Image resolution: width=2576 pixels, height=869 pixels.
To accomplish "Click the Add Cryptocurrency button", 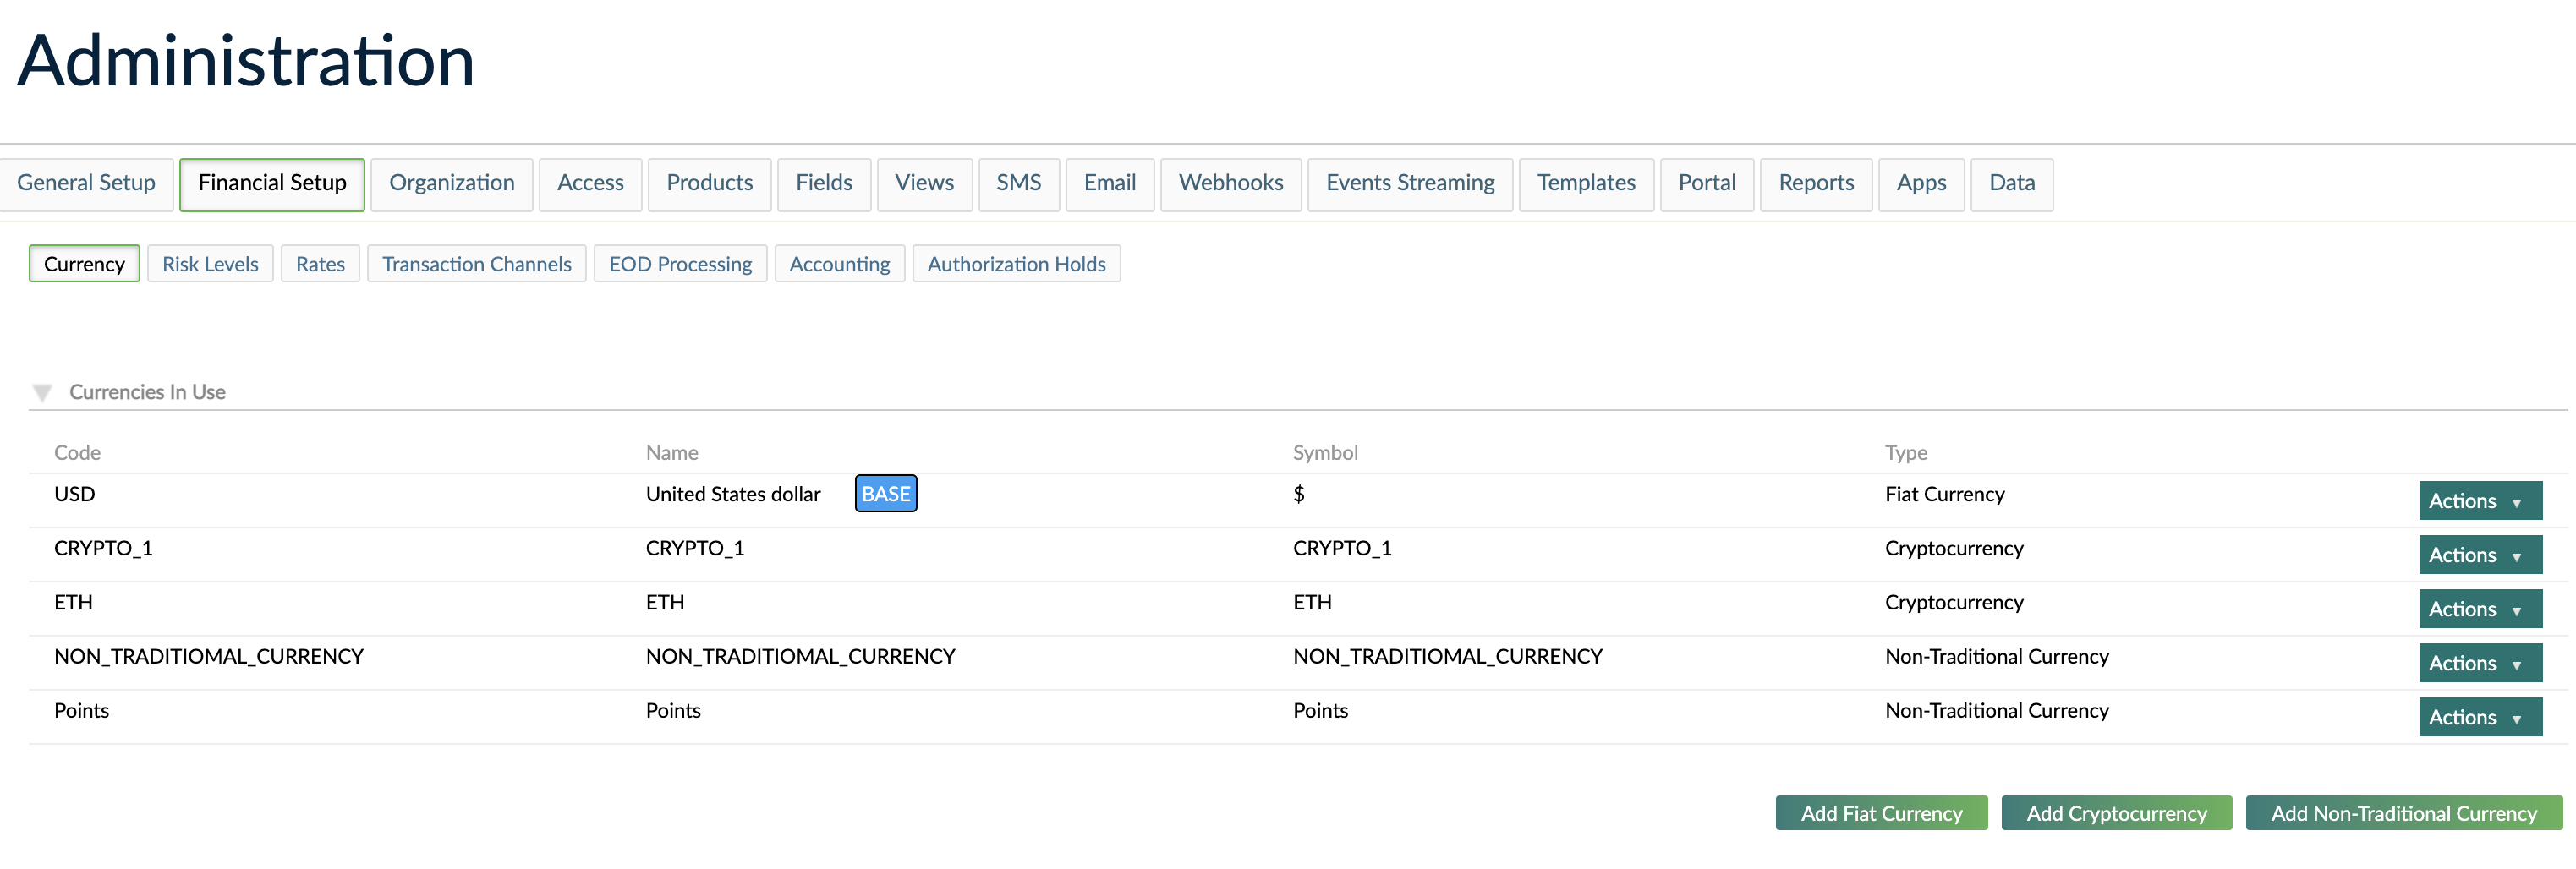I will click(x=2117, y=812).
